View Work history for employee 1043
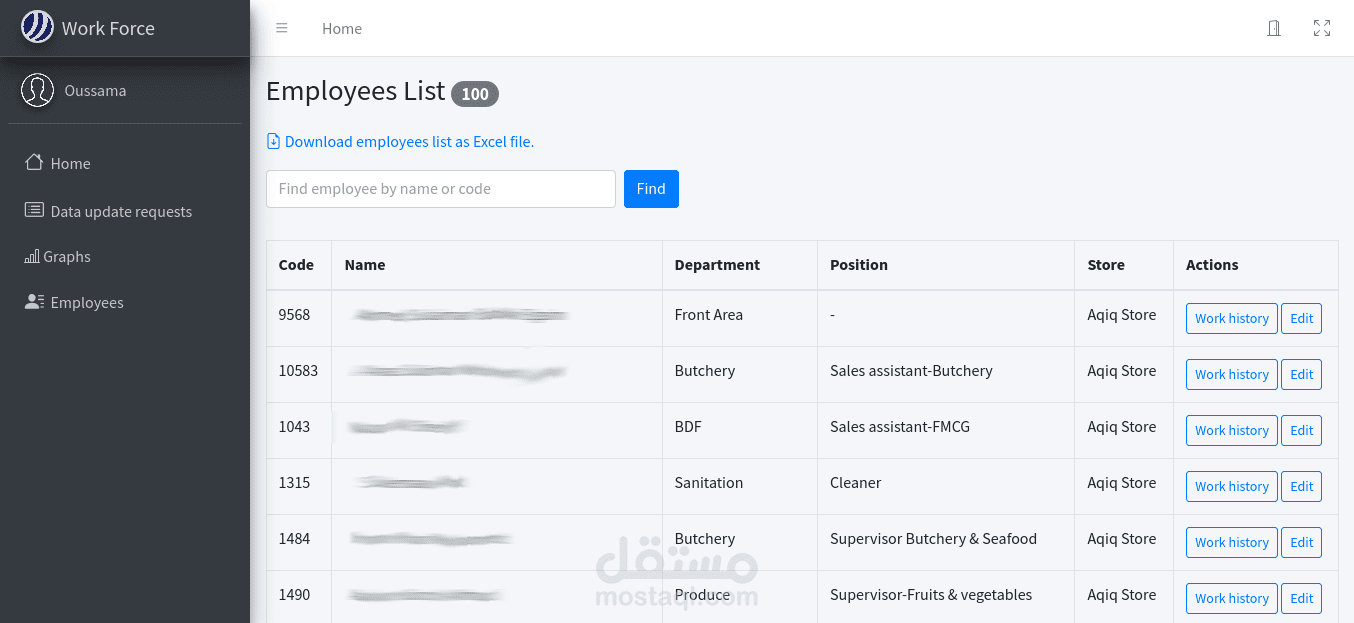Screen dimensions: 1354x623 [1231, 430]
